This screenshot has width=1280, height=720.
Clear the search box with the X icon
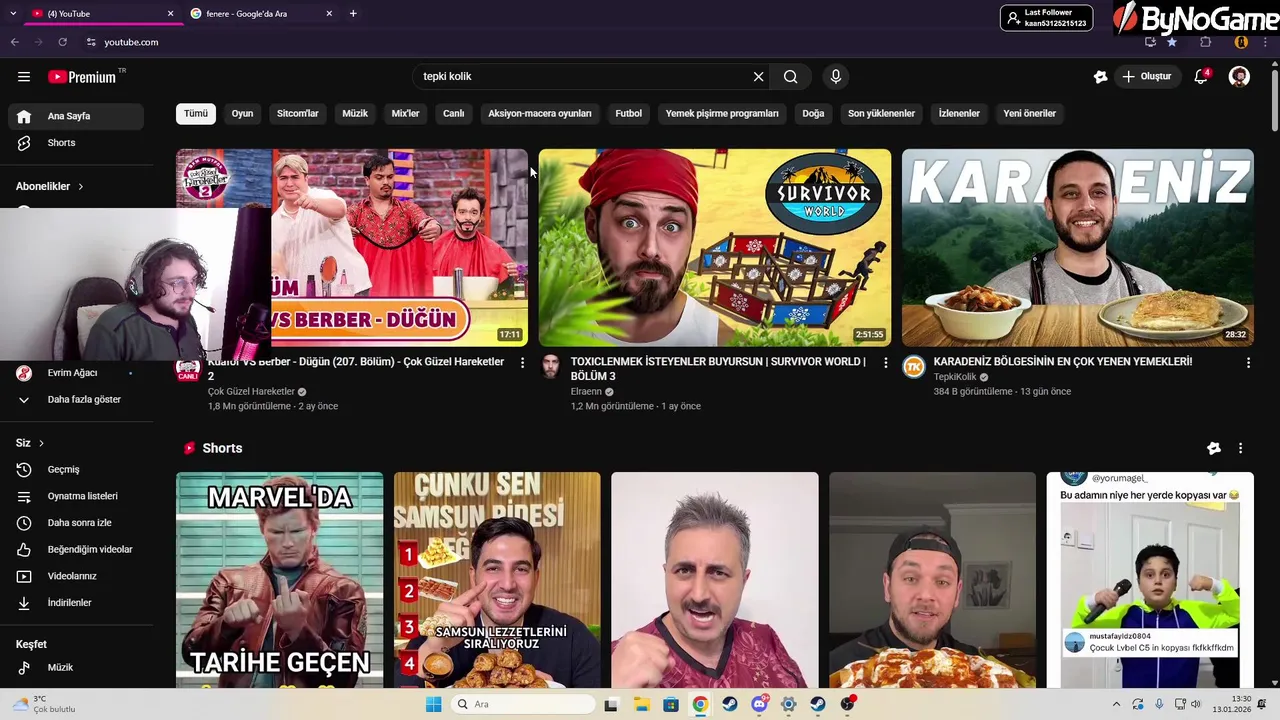click(x=758, y=77)
